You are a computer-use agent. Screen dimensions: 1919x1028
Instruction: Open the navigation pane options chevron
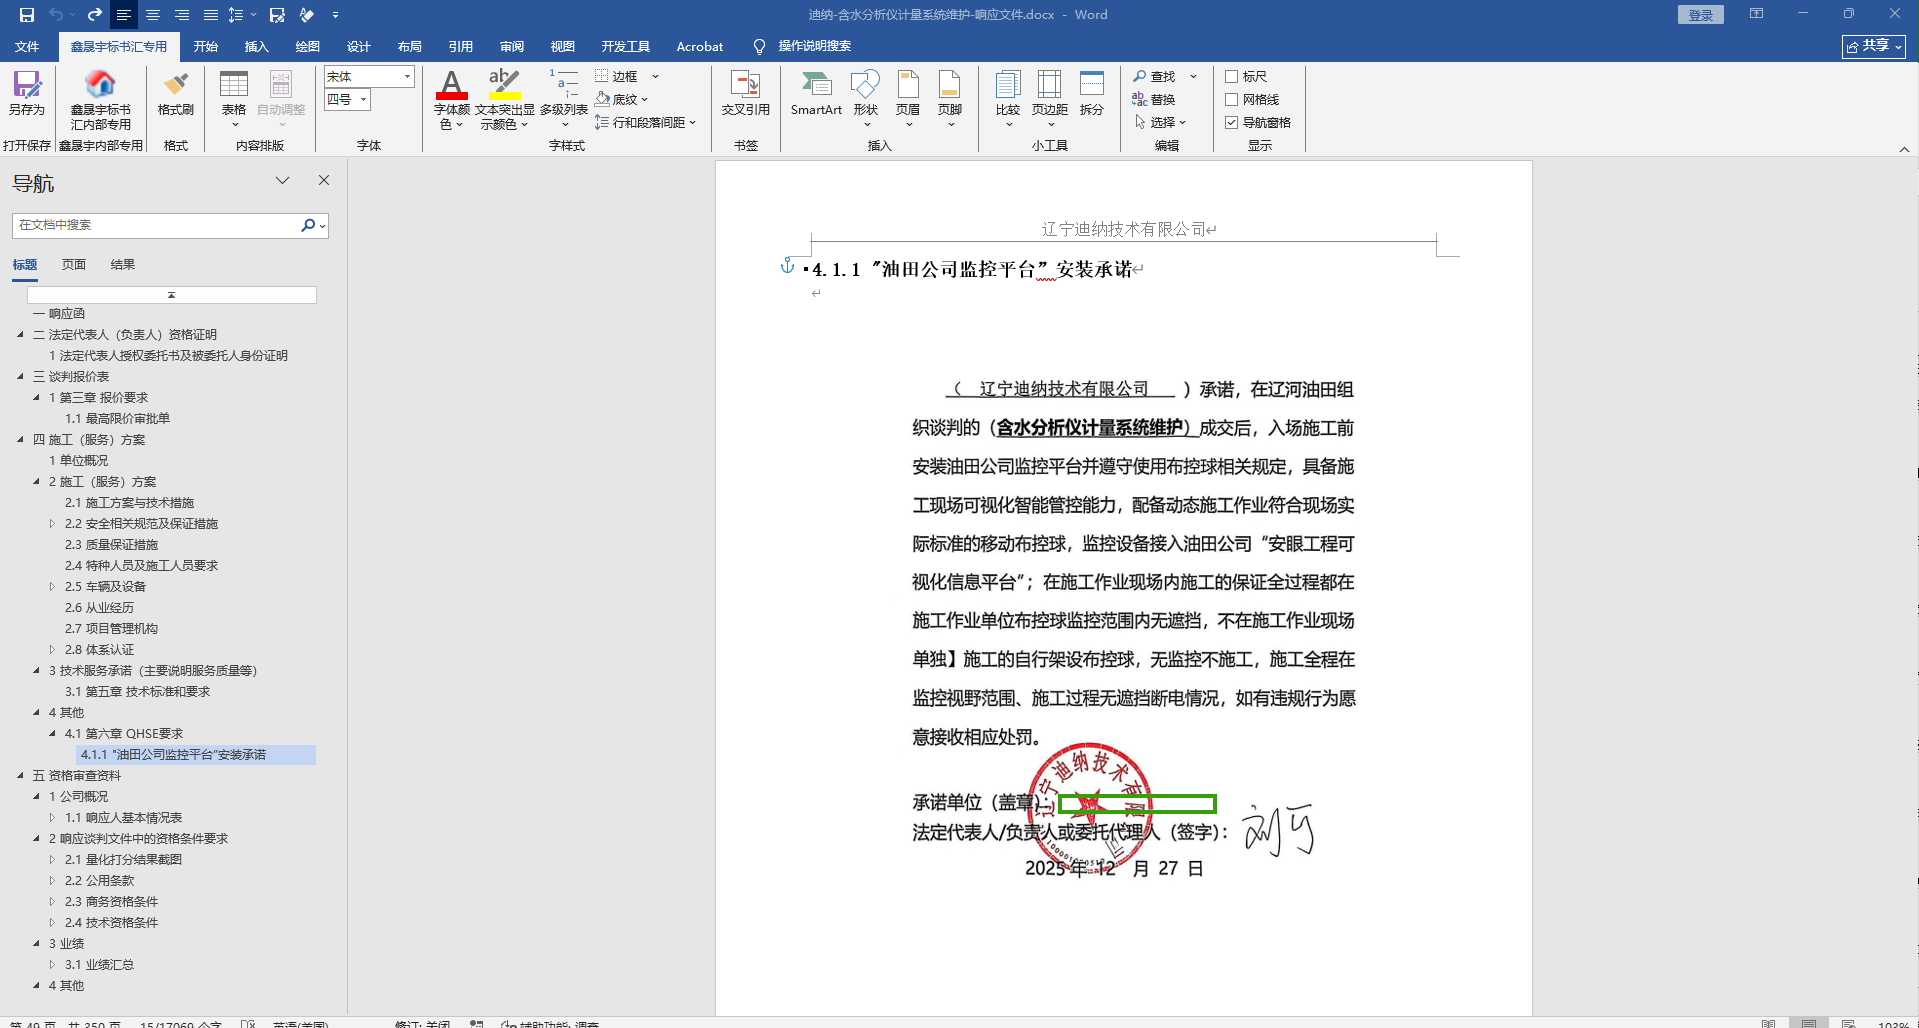point(283,180)
